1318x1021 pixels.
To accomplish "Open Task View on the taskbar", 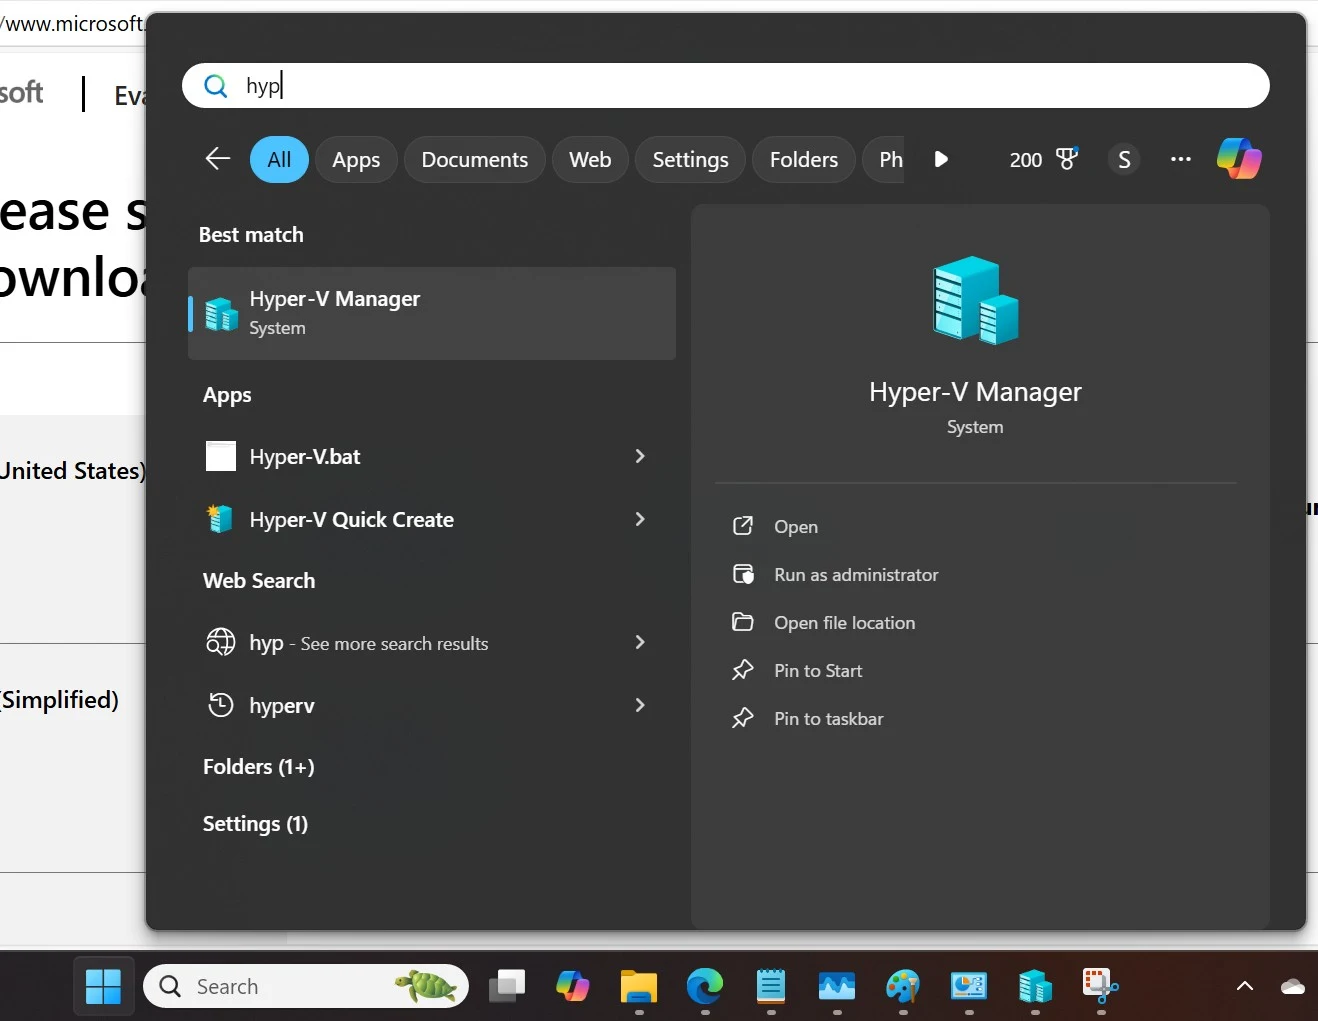I will point(507,987).
